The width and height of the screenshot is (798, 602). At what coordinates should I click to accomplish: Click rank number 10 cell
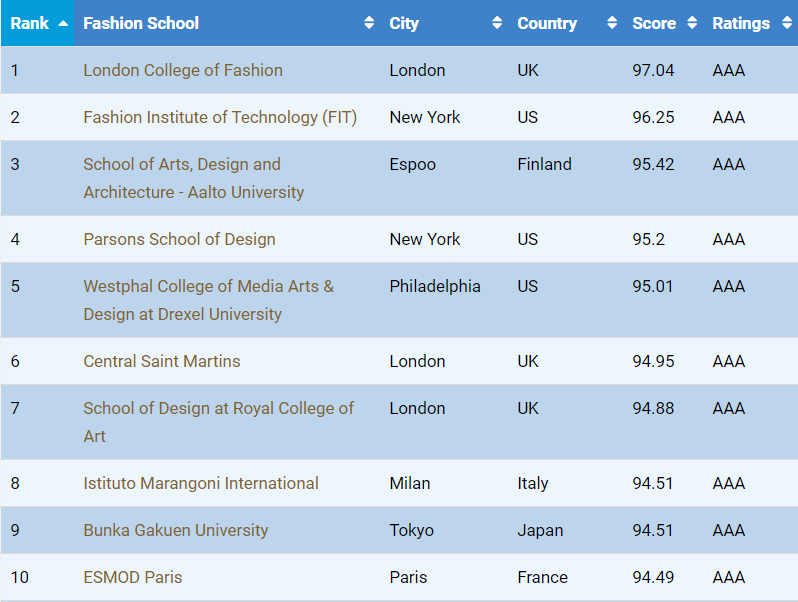click(20, 577)
